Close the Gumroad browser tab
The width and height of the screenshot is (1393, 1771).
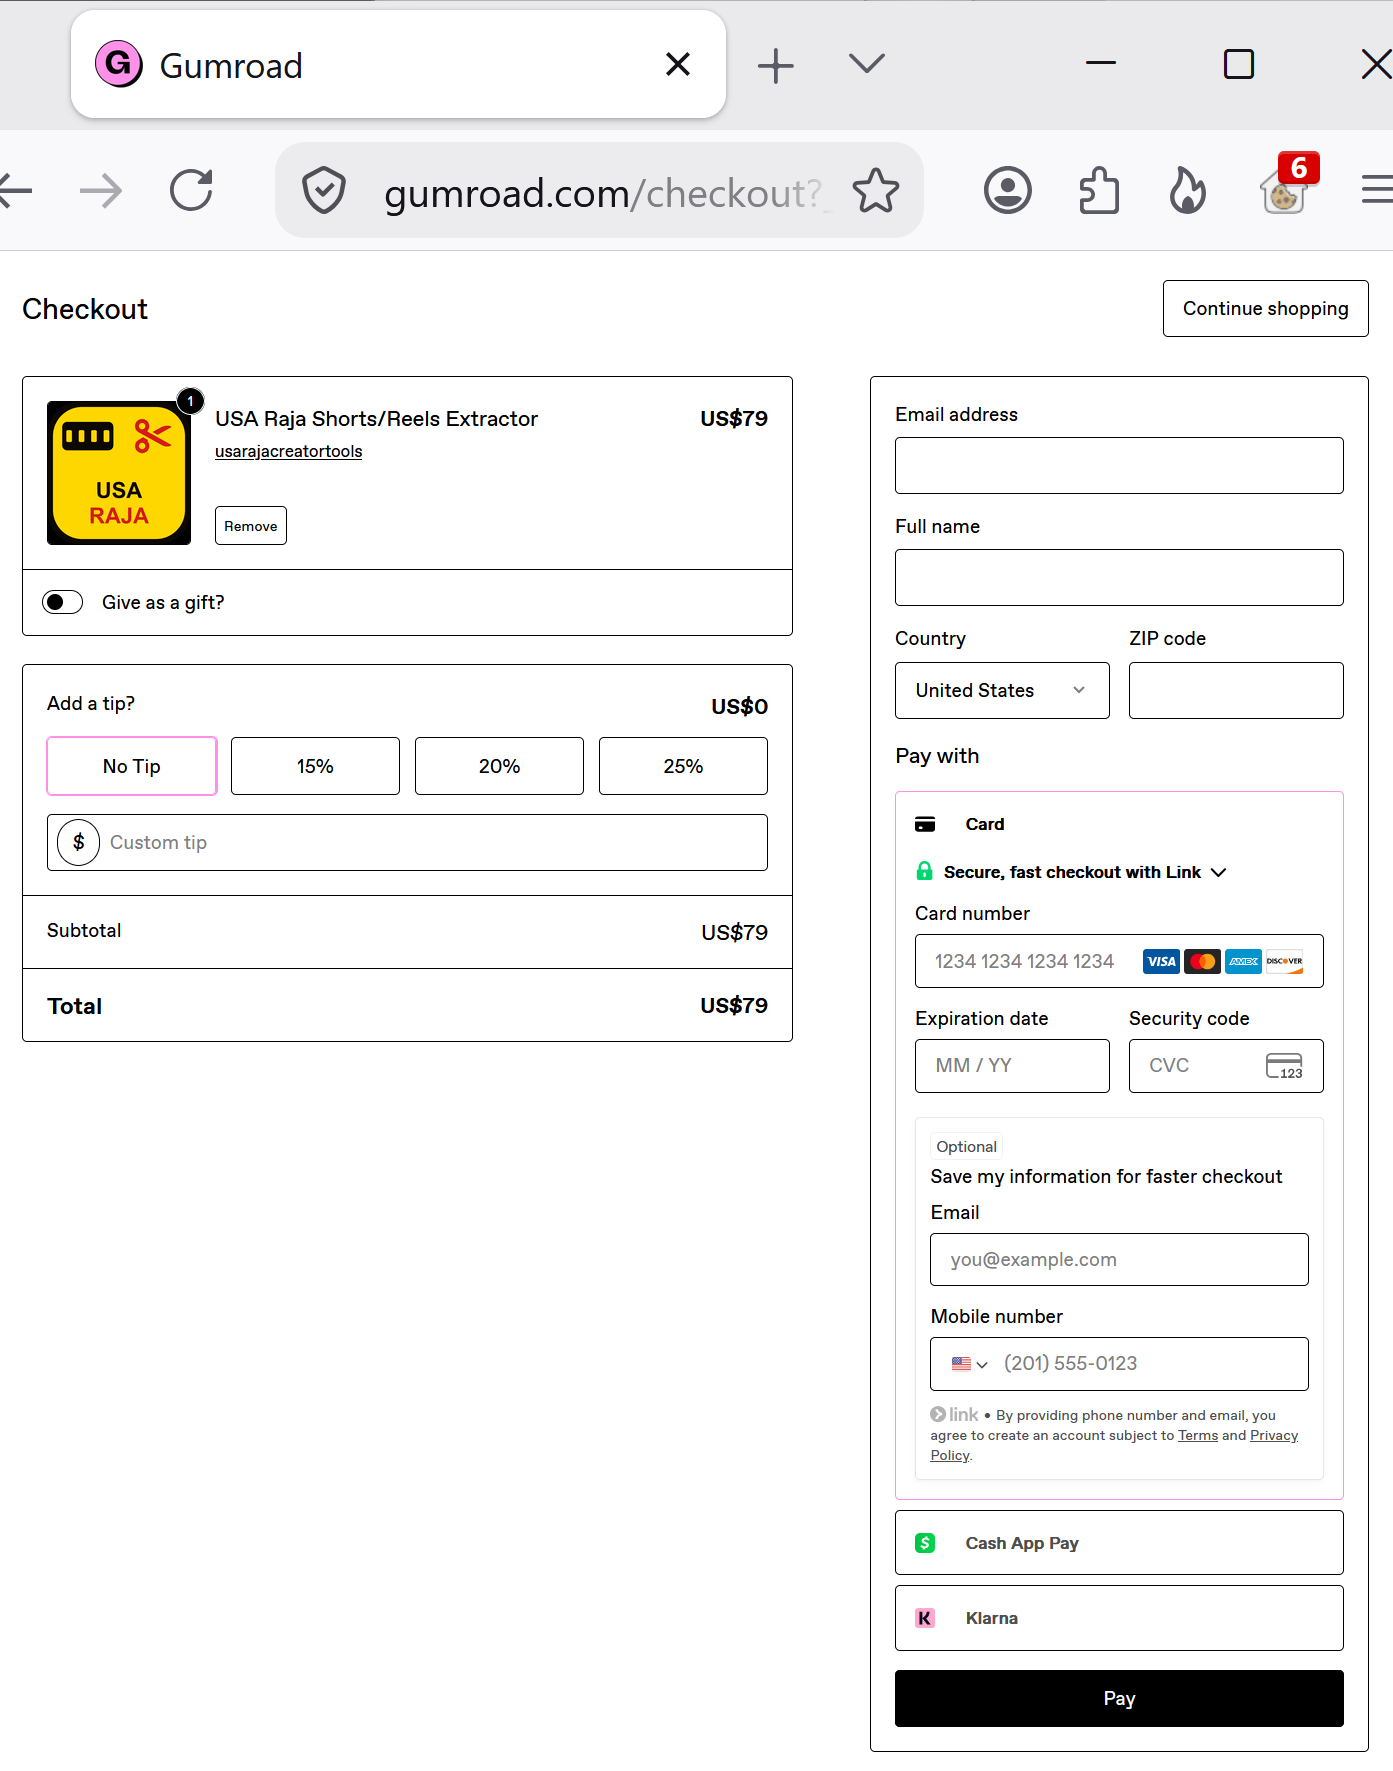click(678, 64)
